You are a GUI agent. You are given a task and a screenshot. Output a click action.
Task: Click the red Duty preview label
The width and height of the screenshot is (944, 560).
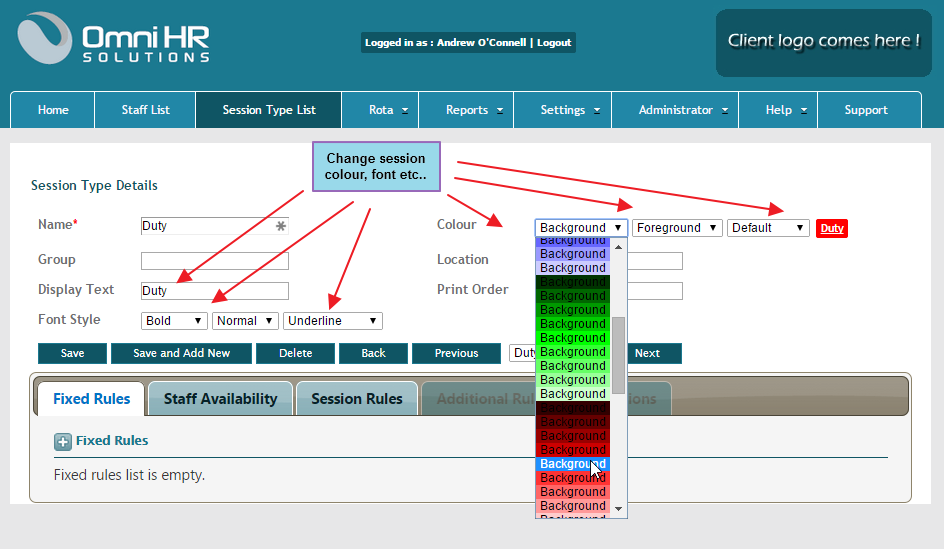(x=831, y=228)
